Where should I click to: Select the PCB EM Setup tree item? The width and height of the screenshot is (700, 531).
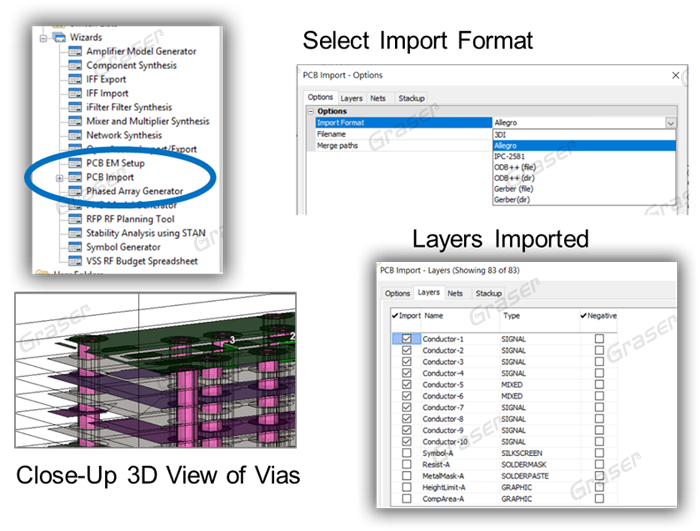click(115, 163)
